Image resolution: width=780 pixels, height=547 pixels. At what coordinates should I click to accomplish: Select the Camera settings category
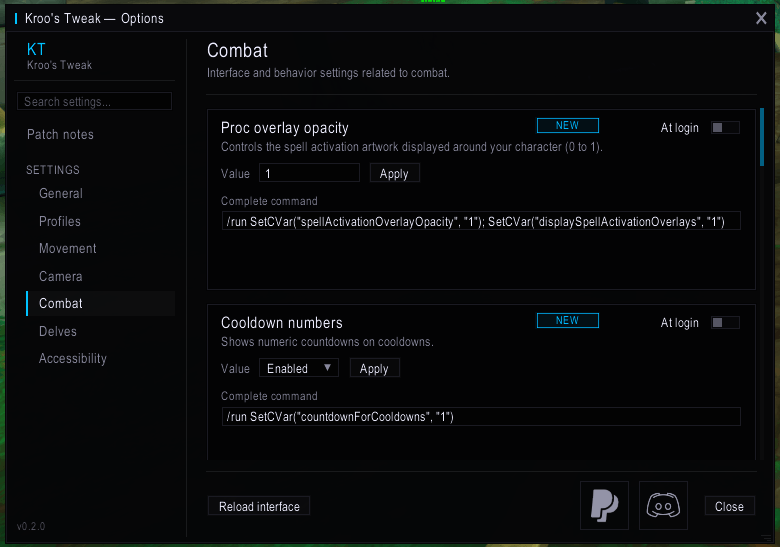click(61, 276)
